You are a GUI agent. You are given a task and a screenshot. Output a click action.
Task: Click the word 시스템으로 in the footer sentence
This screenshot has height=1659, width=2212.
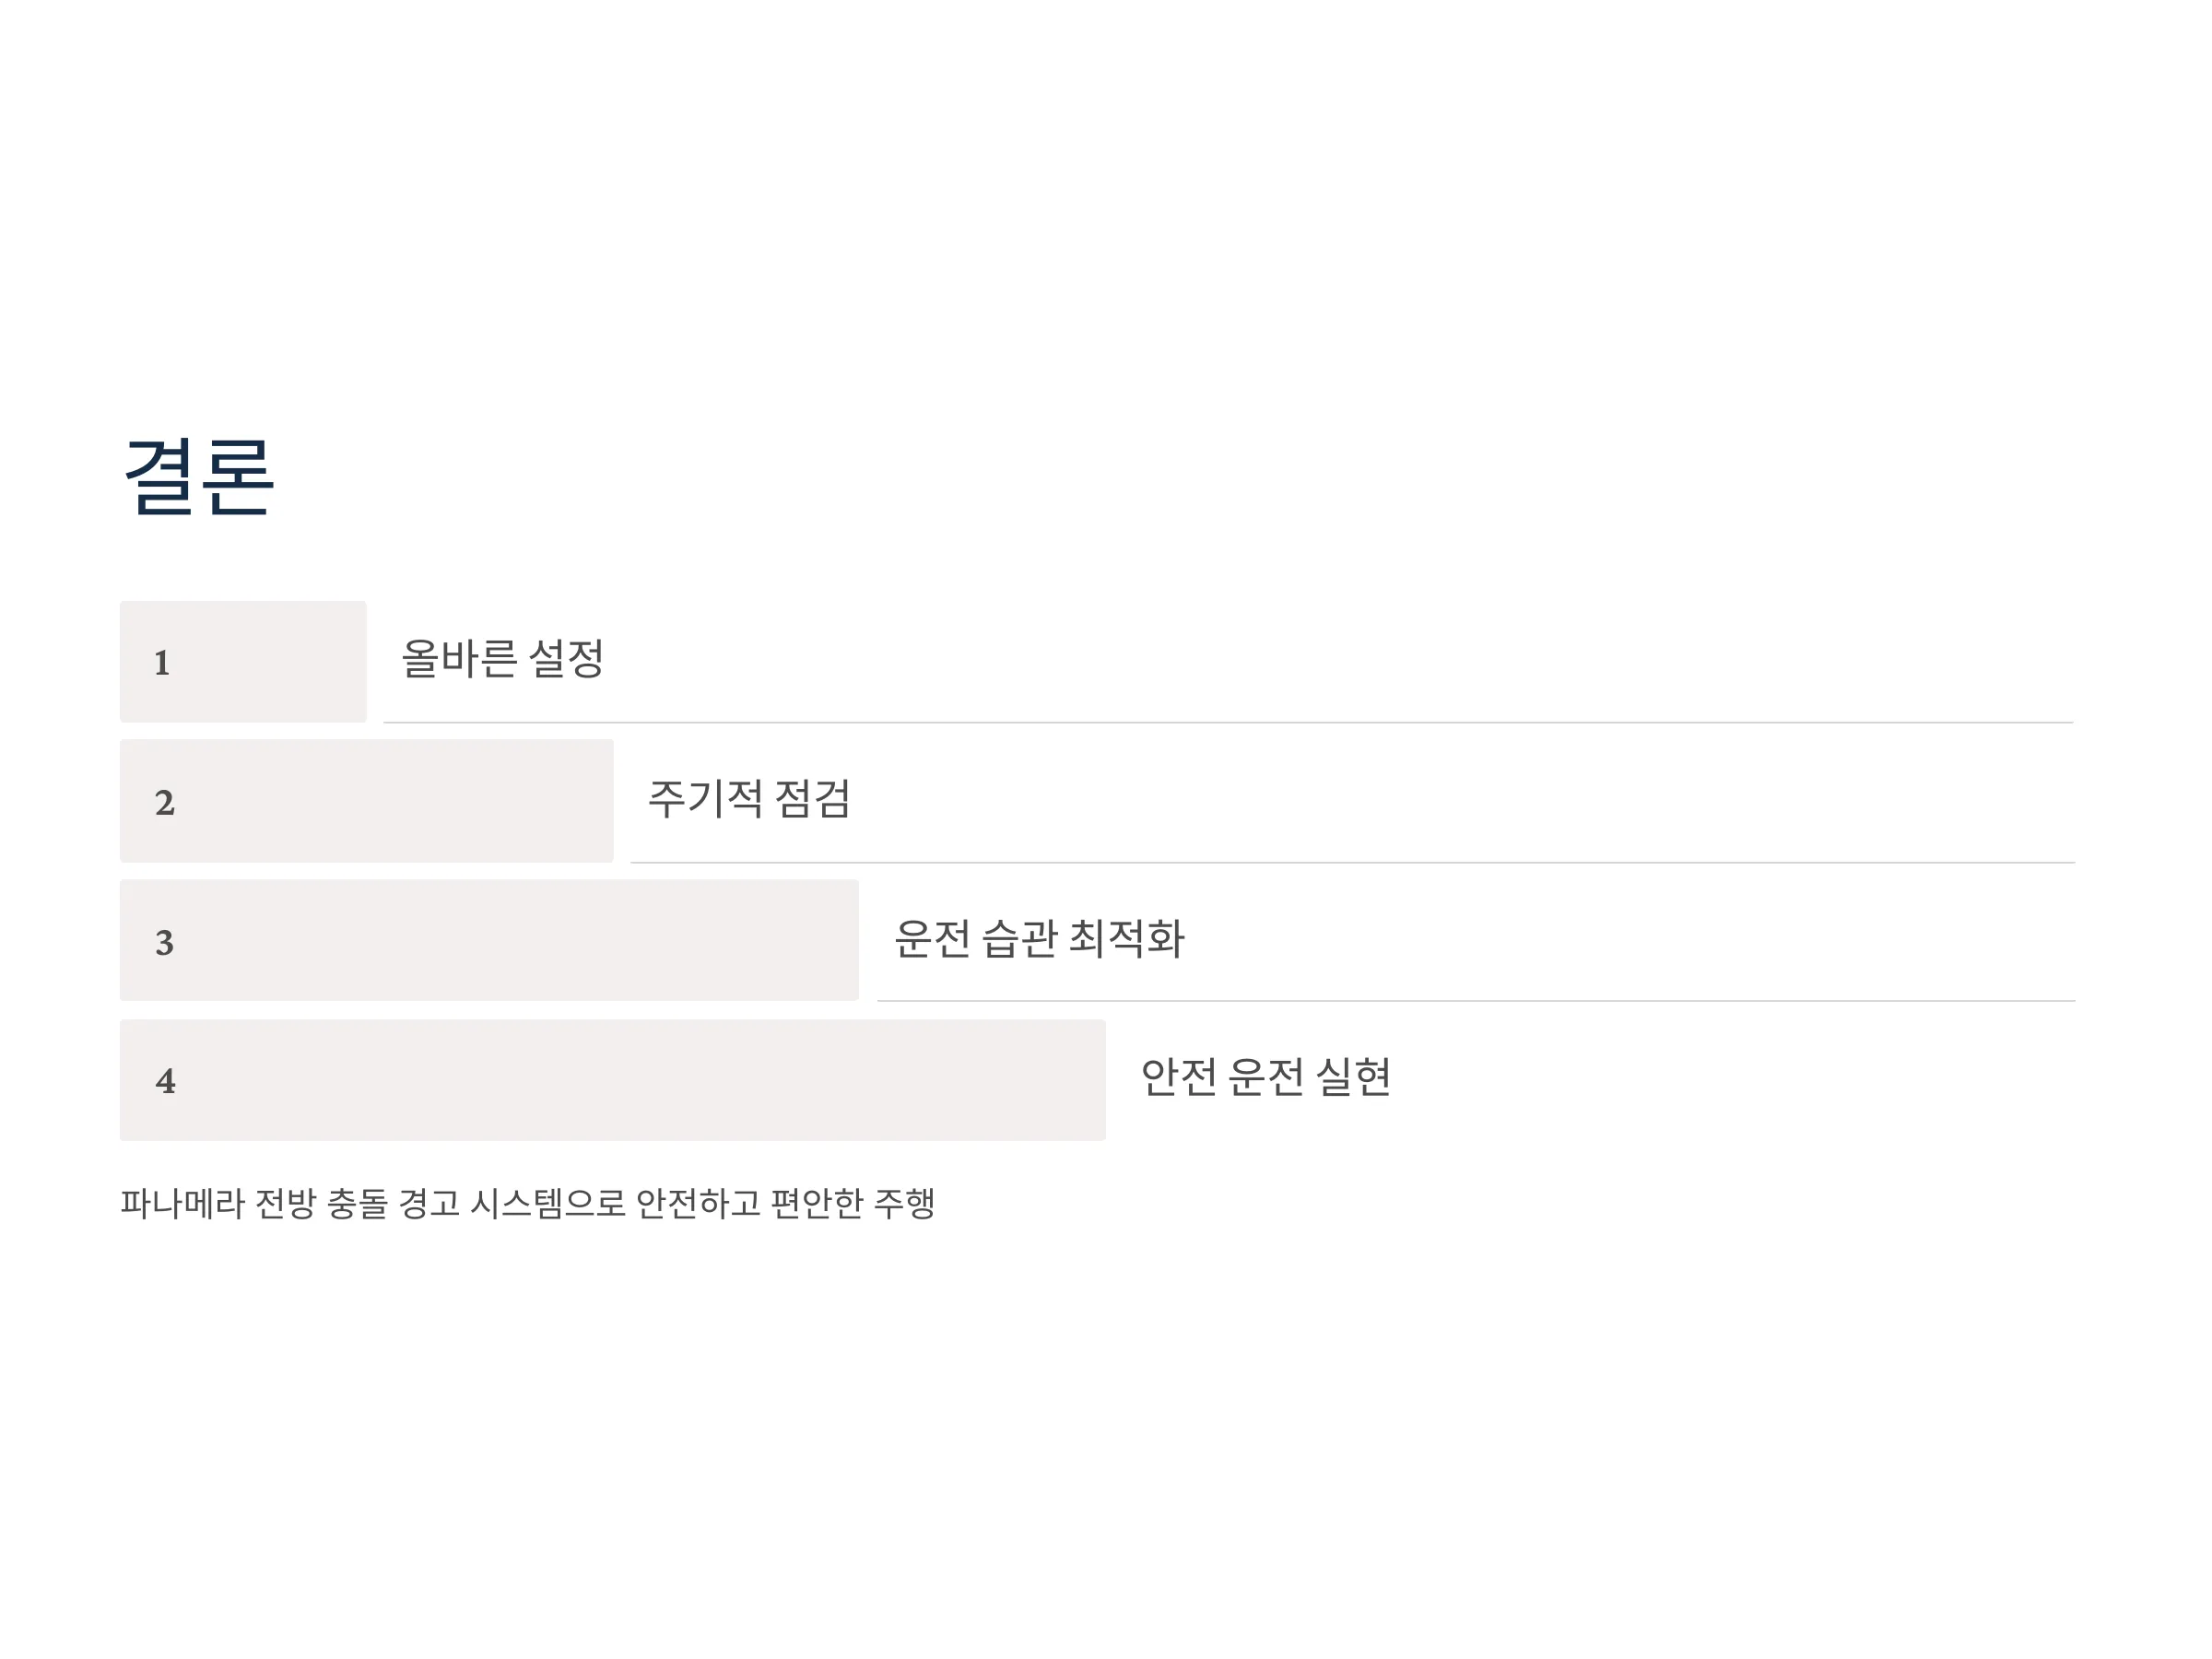point(548,1202)
